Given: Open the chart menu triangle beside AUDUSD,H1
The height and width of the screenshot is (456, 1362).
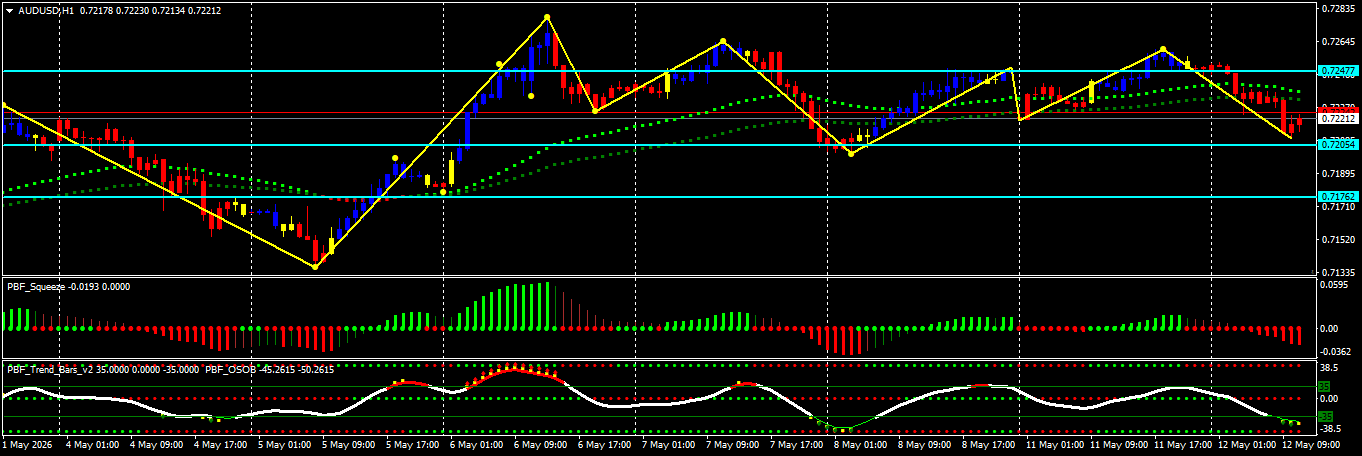Looking at the screenshot, I should tap(9, 10).
